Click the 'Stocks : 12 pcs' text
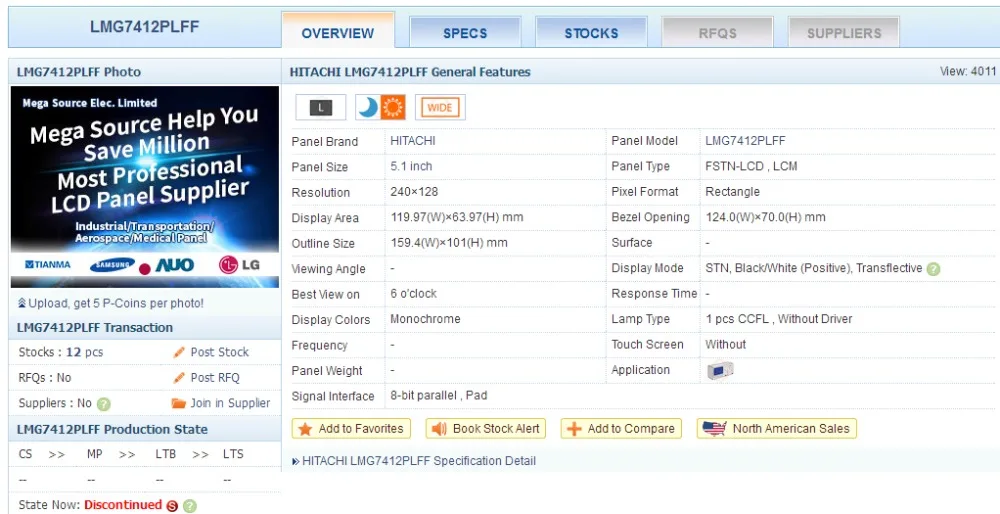The height and width of the screenshot is (514, 1000). [61, 352]
